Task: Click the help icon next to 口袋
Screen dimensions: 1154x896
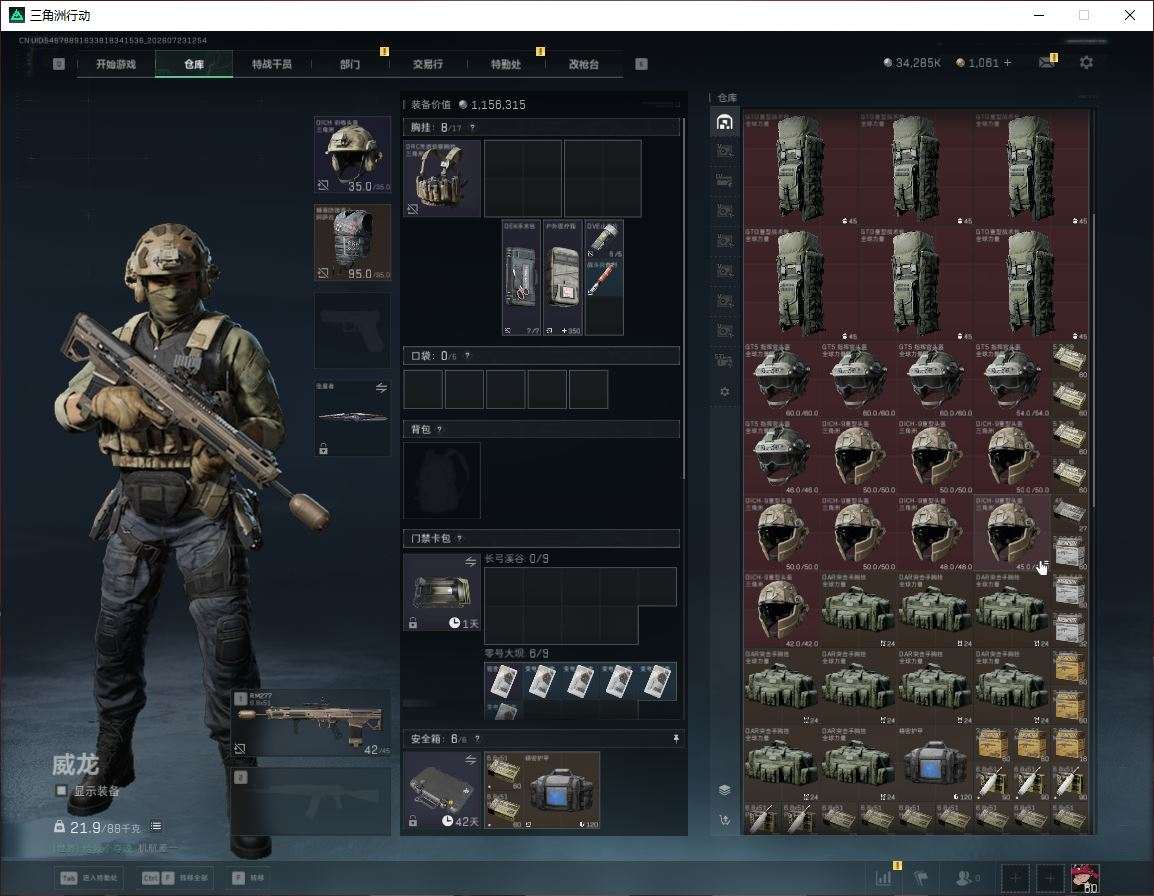Action: click(x=468, y=356)
